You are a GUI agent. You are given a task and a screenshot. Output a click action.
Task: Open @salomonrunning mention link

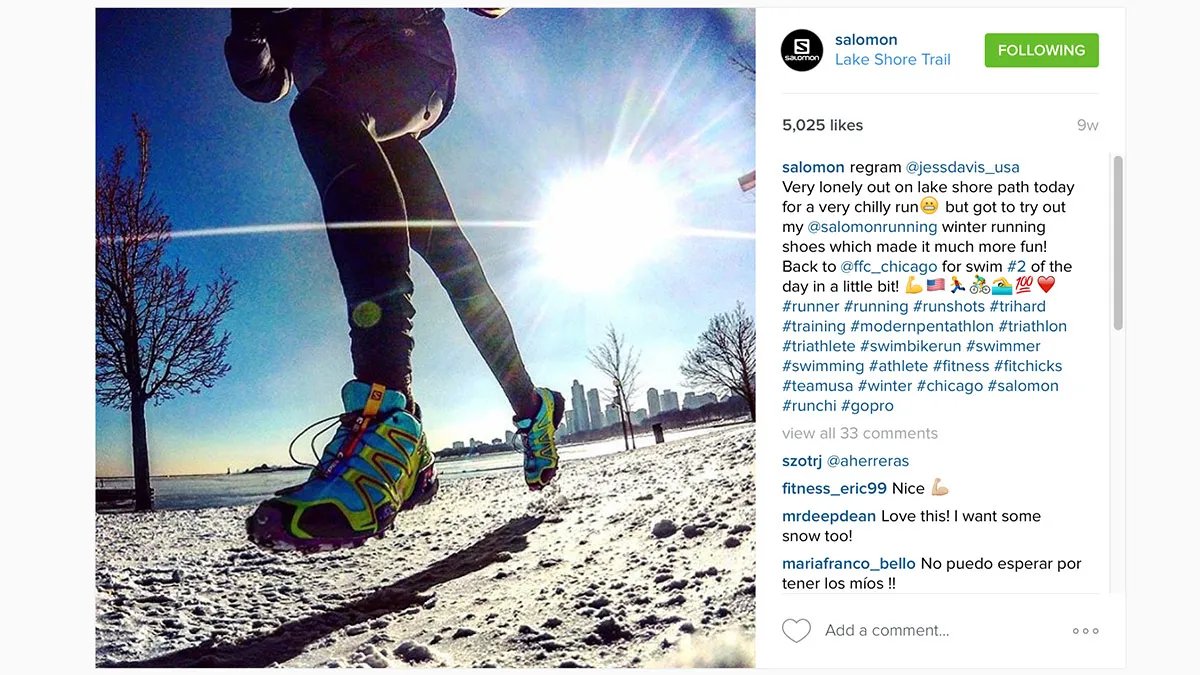pyautogui.click(x=873, y=227)
